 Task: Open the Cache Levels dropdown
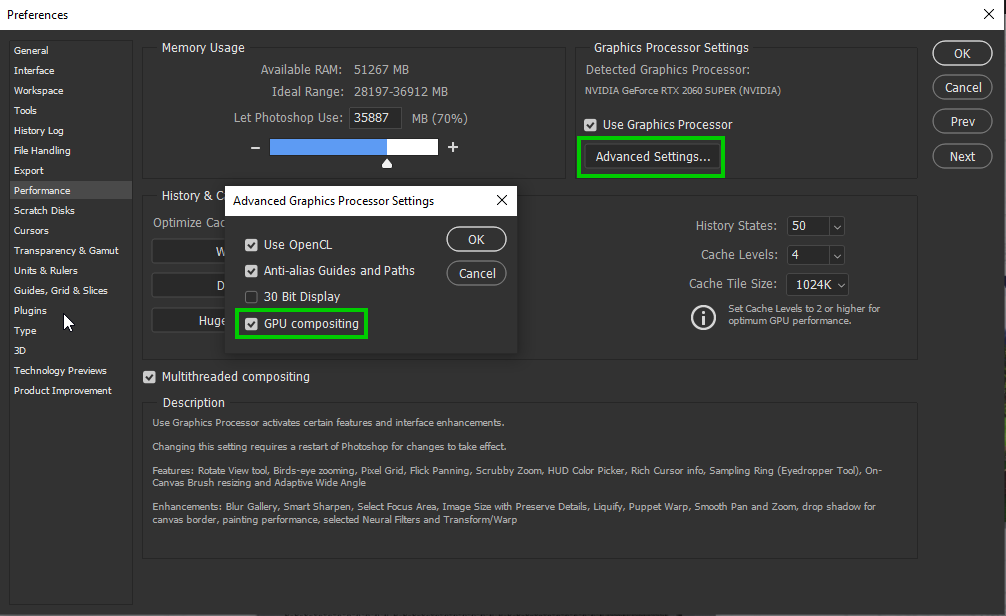(815, 254)
